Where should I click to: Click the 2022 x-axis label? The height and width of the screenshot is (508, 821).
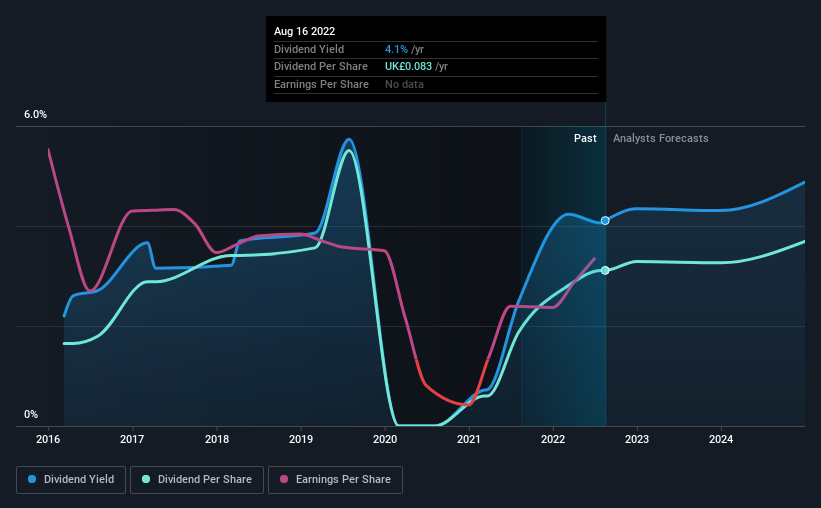[553, 439]
